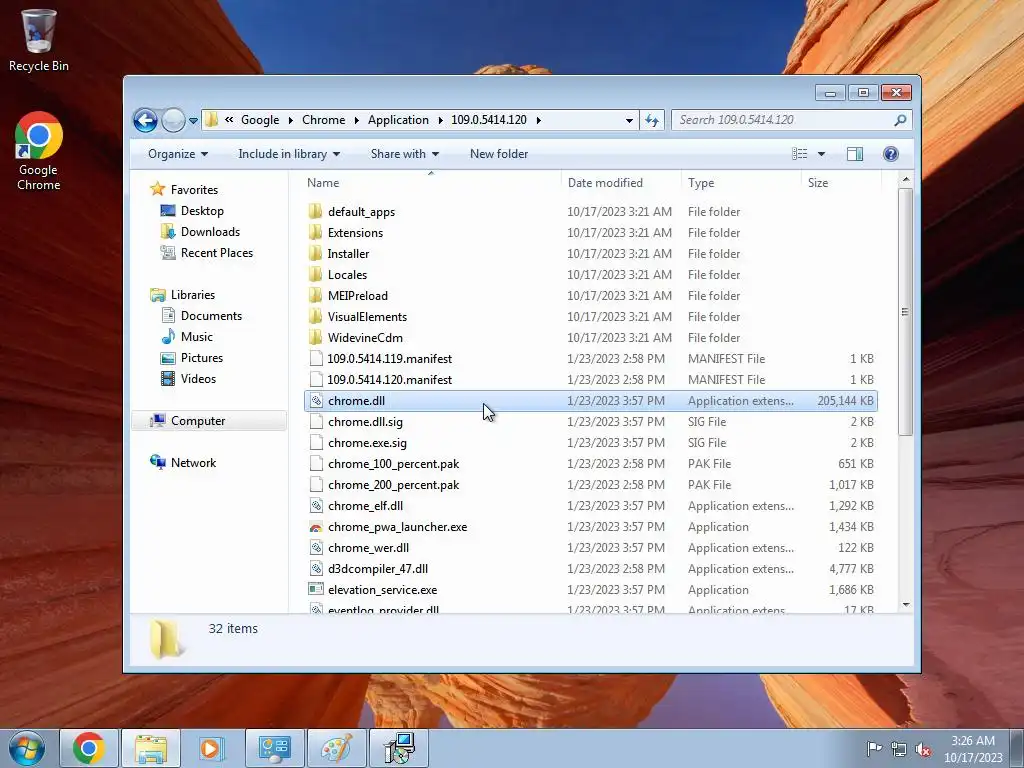Open Music library

point(196,337)
